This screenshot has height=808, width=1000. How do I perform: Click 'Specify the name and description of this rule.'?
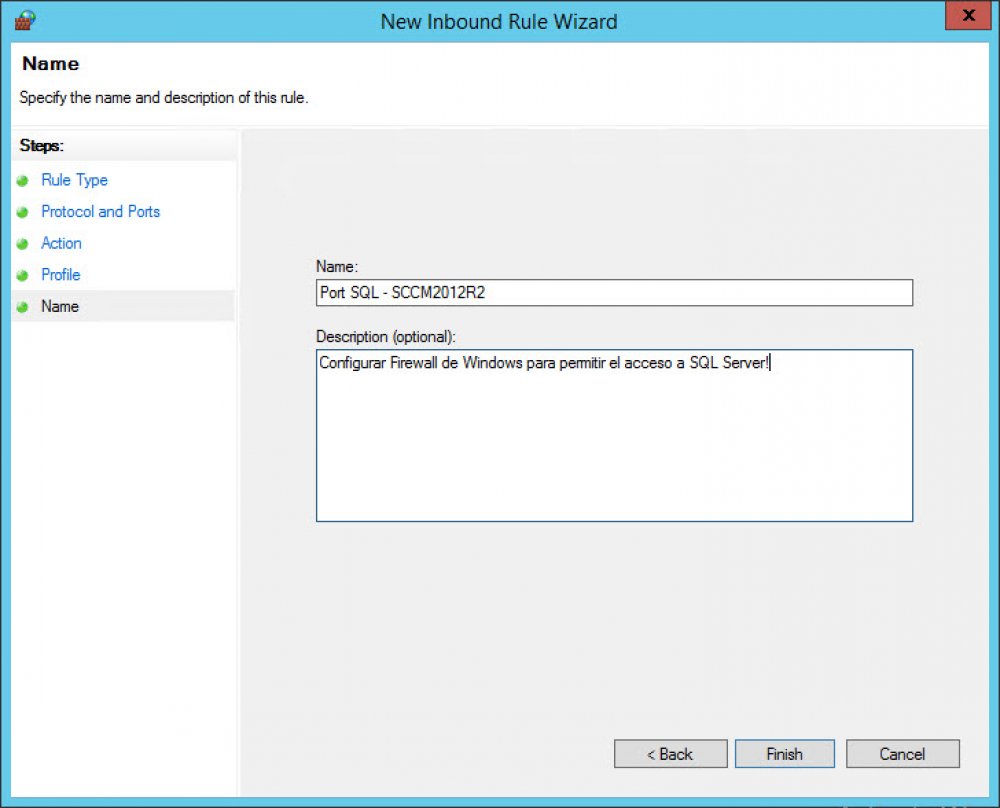coord(164,98)
